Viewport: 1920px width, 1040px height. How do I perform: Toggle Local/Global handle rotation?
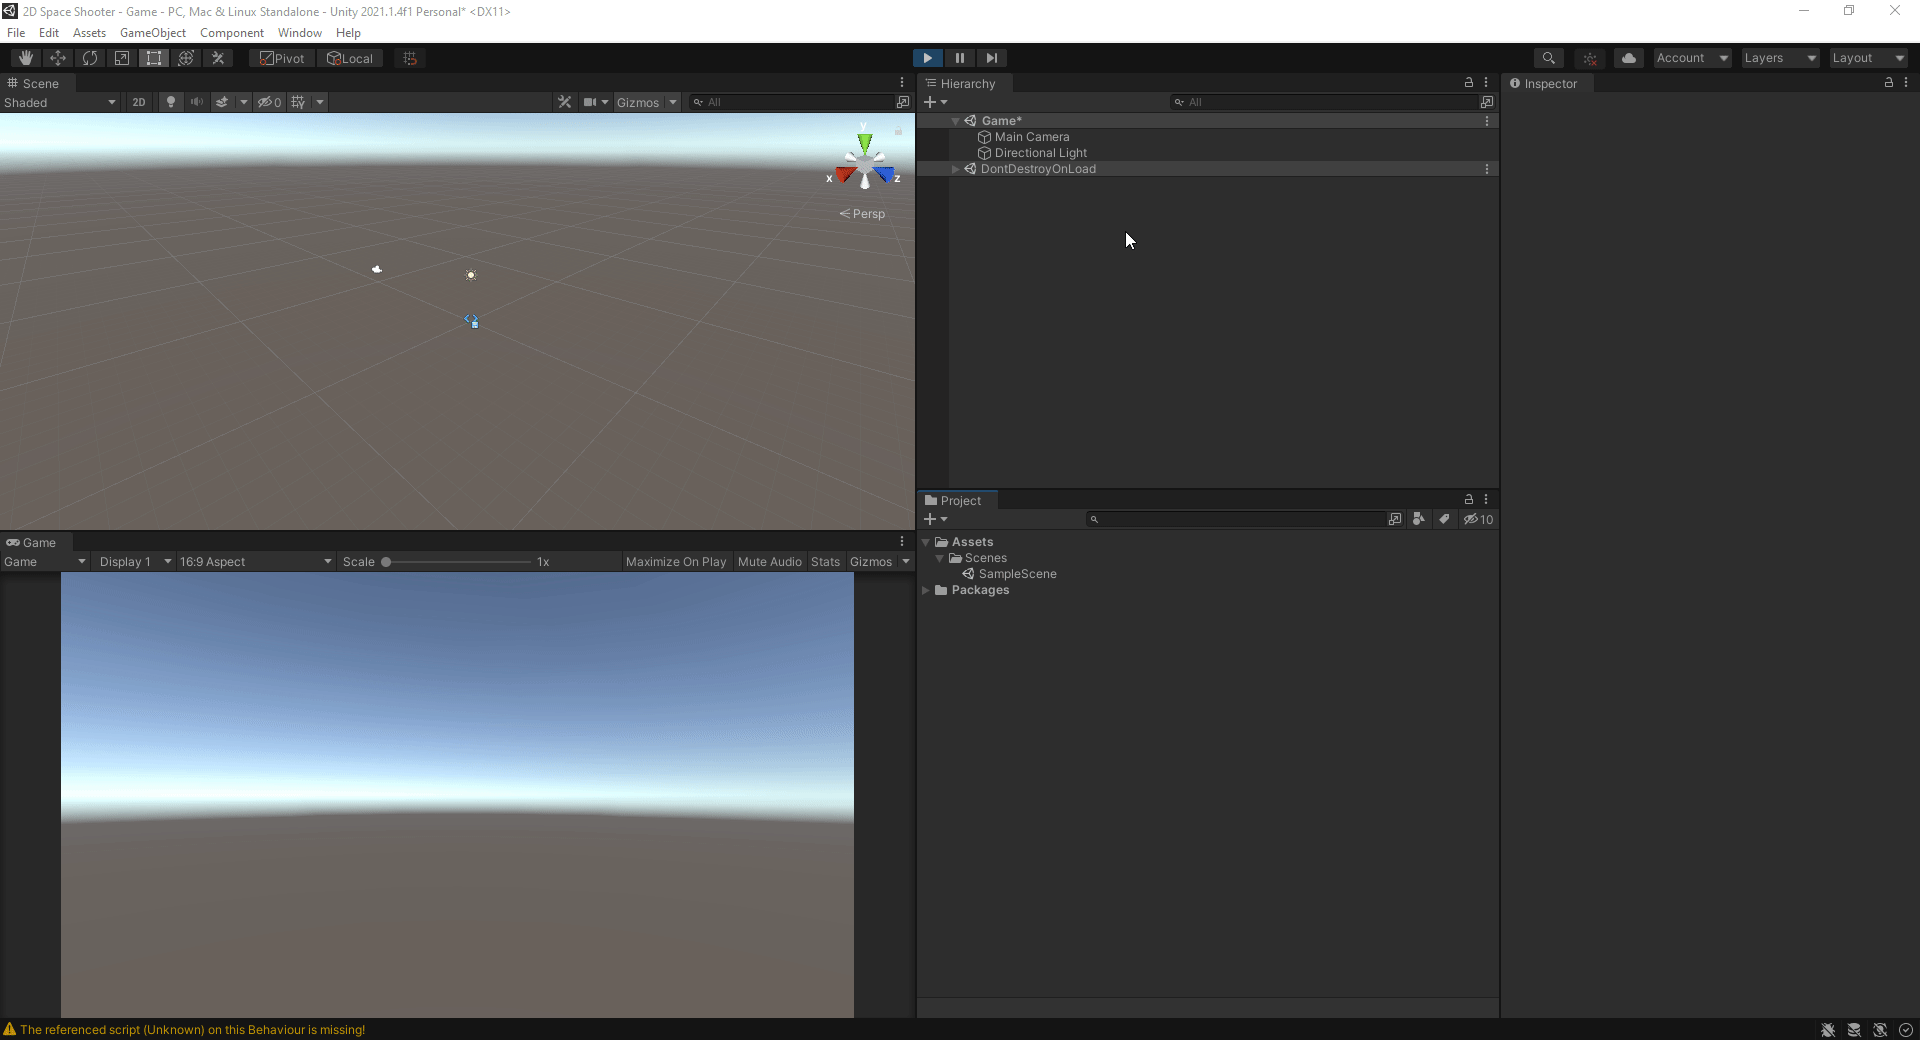350,58
